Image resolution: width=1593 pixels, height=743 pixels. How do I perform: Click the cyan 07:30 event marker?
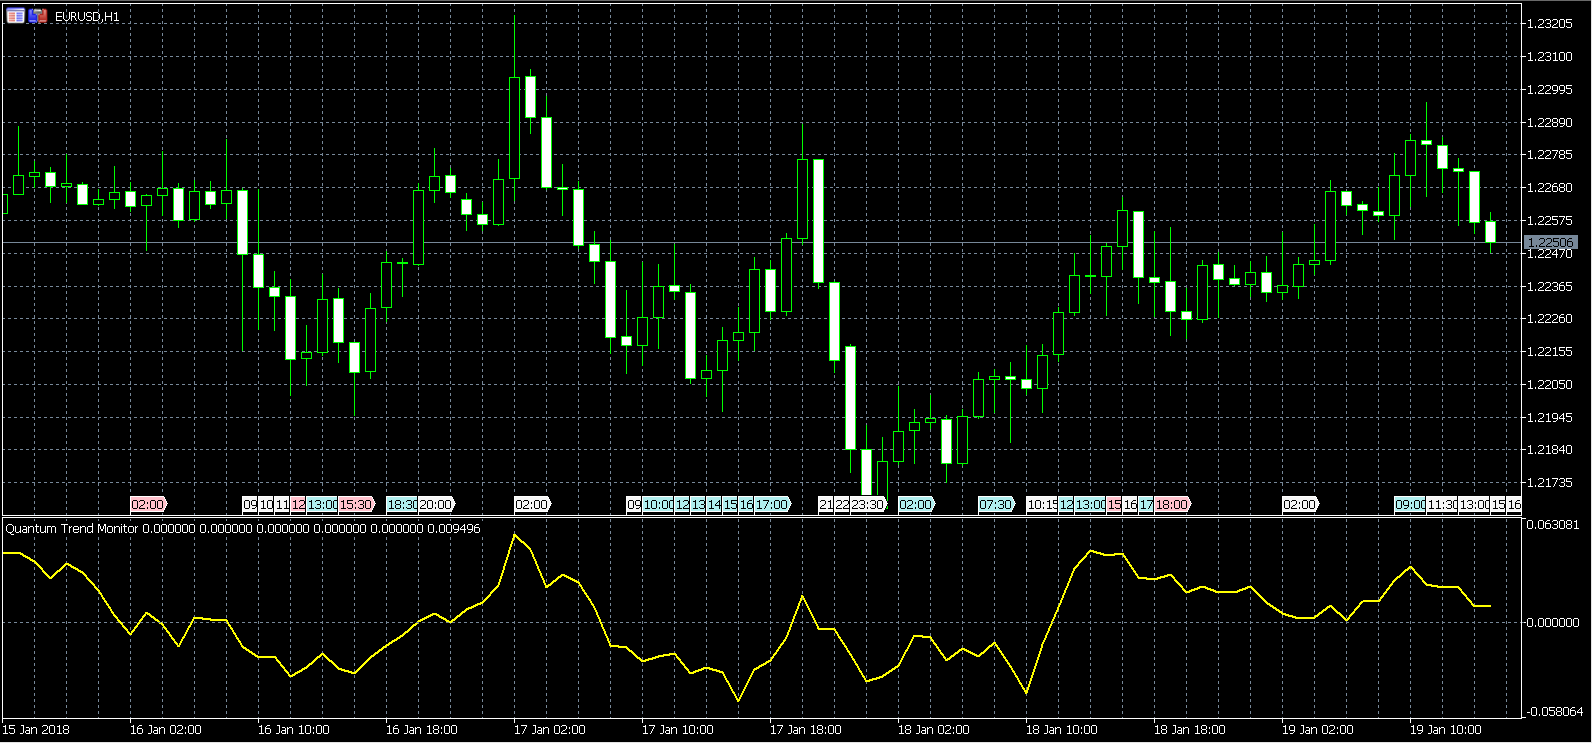pos(996,505)
